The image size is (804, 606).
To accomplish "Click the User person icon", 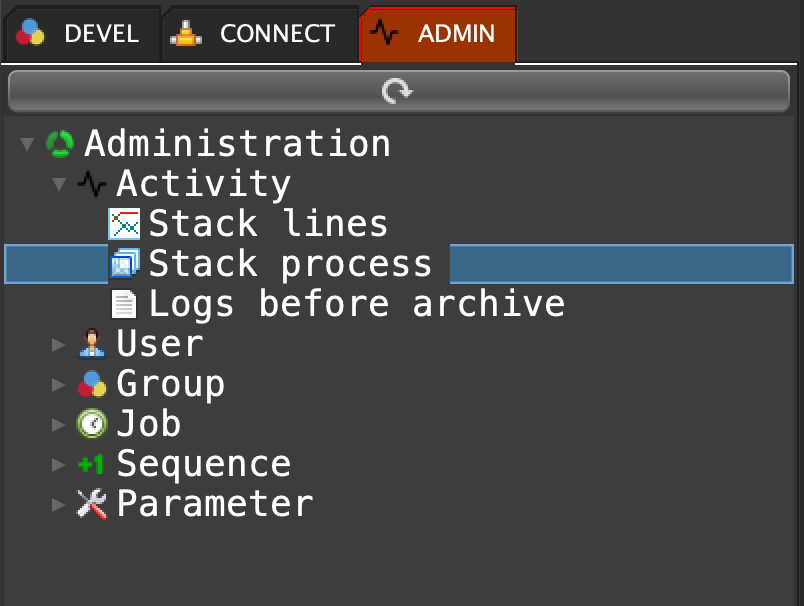I will tap(92, 344).
